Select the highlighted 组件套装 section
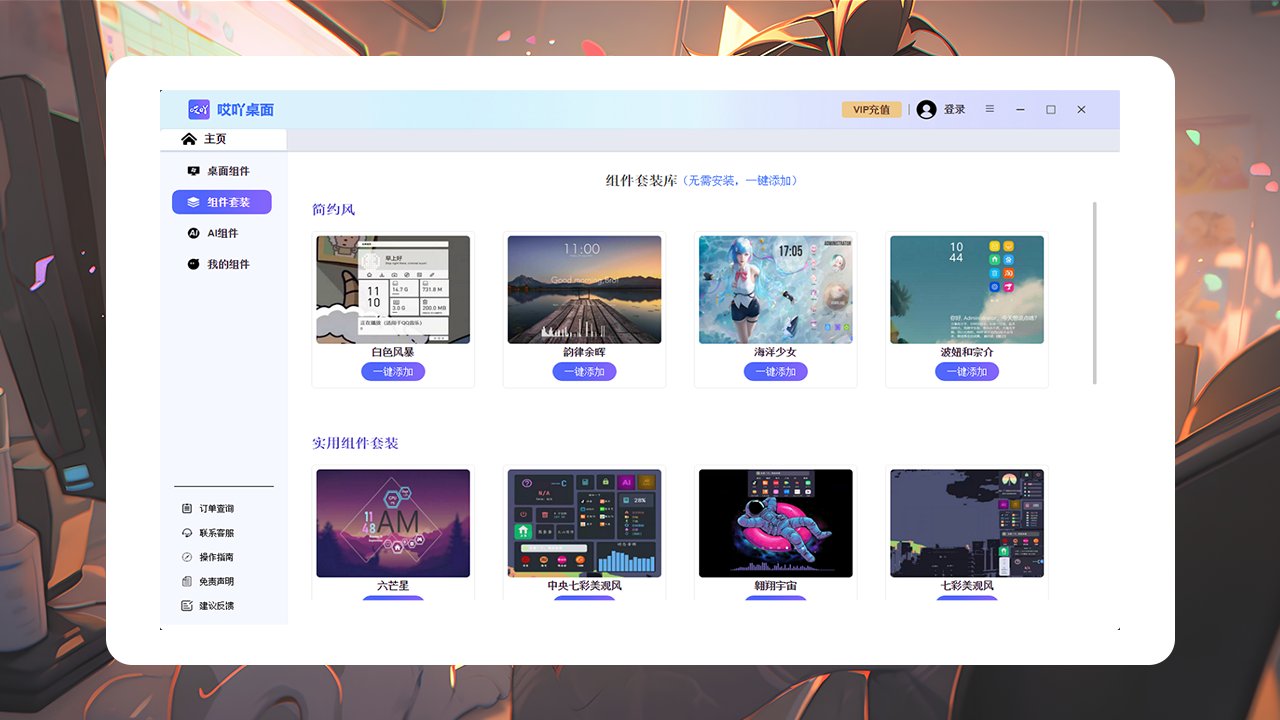Viewport: 1280px width, 720px height. point(221,202)
